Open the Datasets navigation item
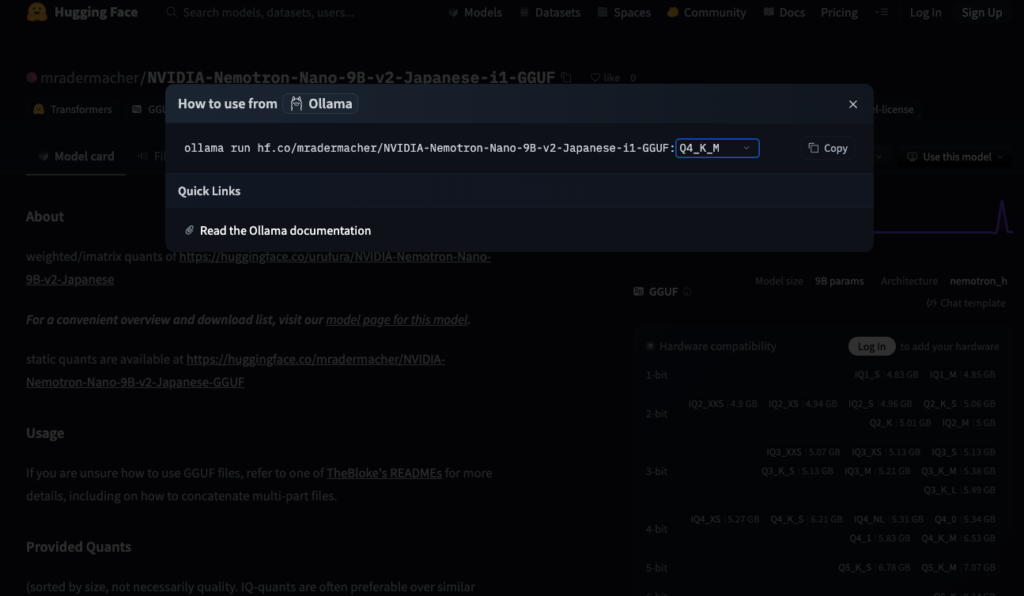 coord(550,13)
